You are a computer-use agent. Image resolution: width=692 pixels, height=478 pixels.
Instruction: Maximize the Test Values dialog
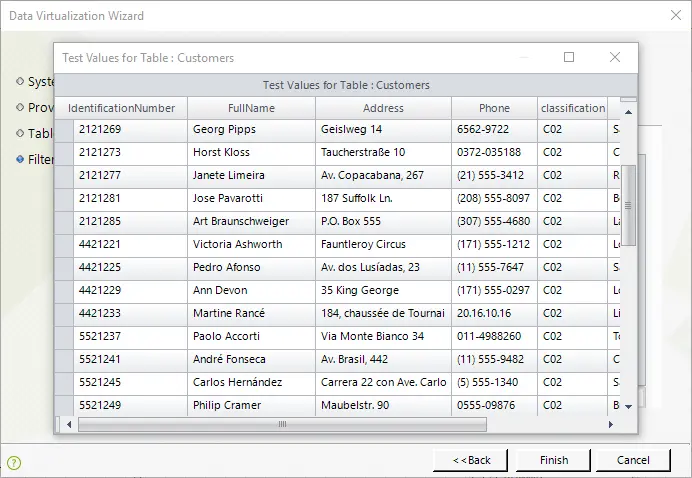(x=569, y=57)
